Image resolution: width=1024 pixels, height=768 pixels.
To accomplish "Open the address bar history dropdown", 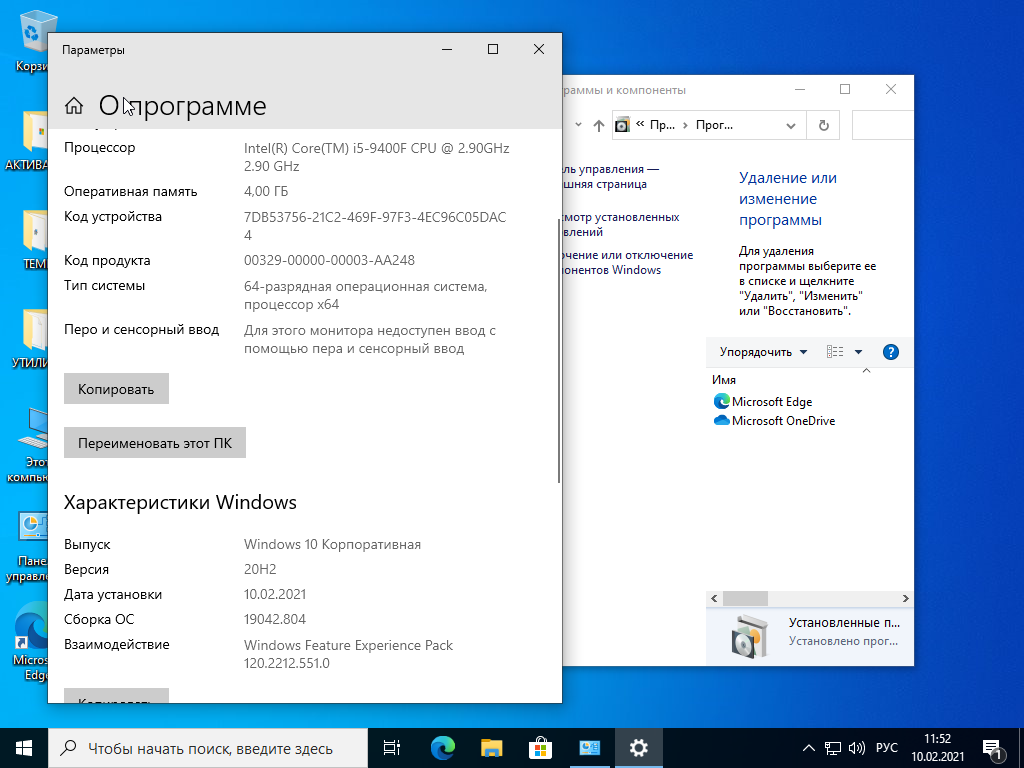I will coord(790,126).
